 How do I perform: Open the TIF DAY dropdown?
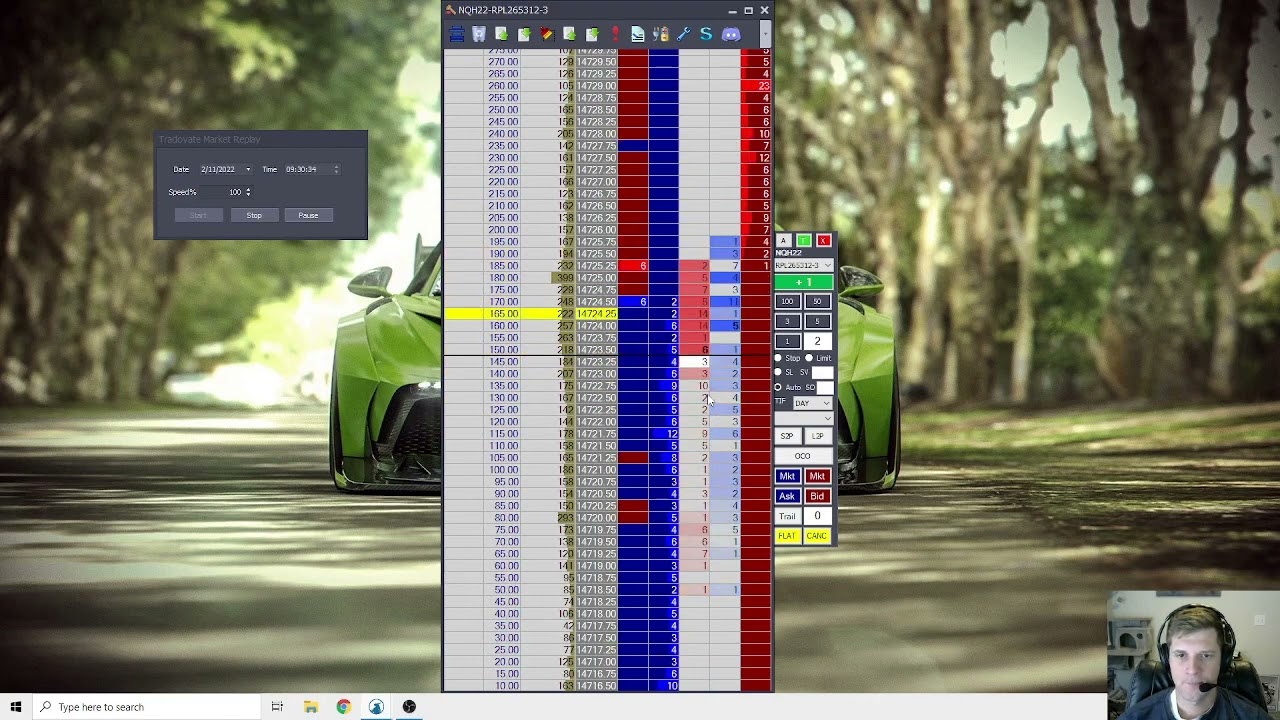(x=813, y=403)
